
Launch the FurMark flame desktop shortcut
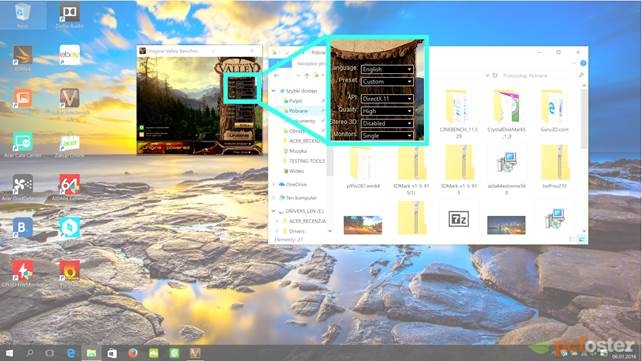[x=70, y=272]
